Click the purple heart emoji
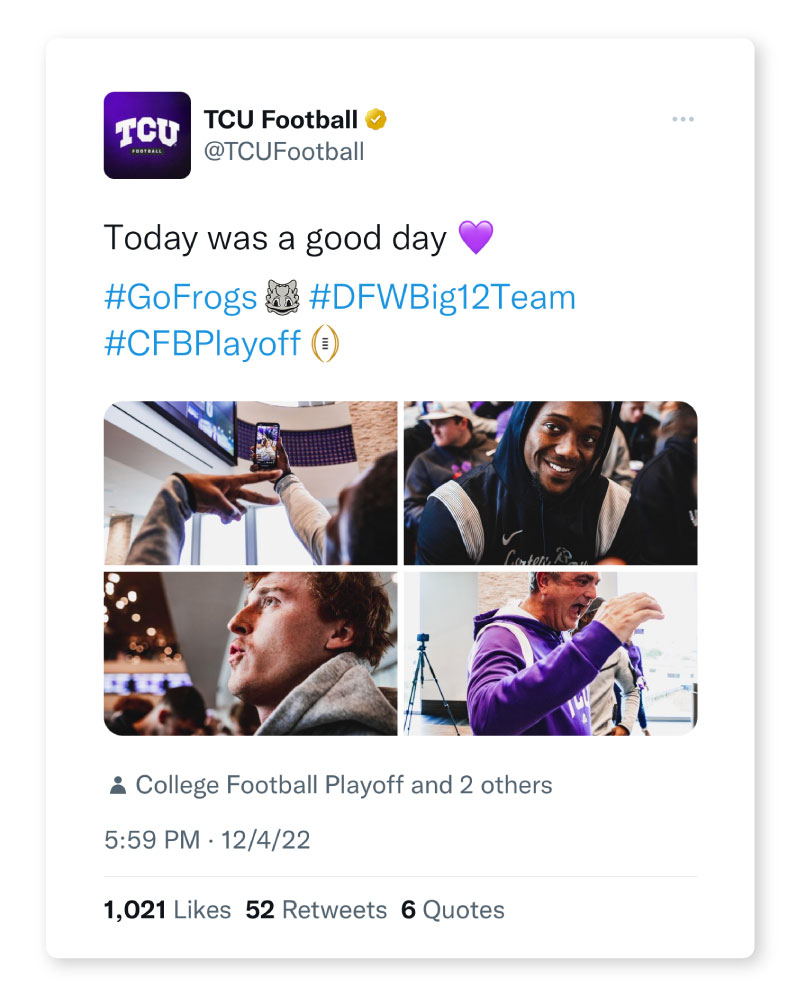 [x=476, y=238]
